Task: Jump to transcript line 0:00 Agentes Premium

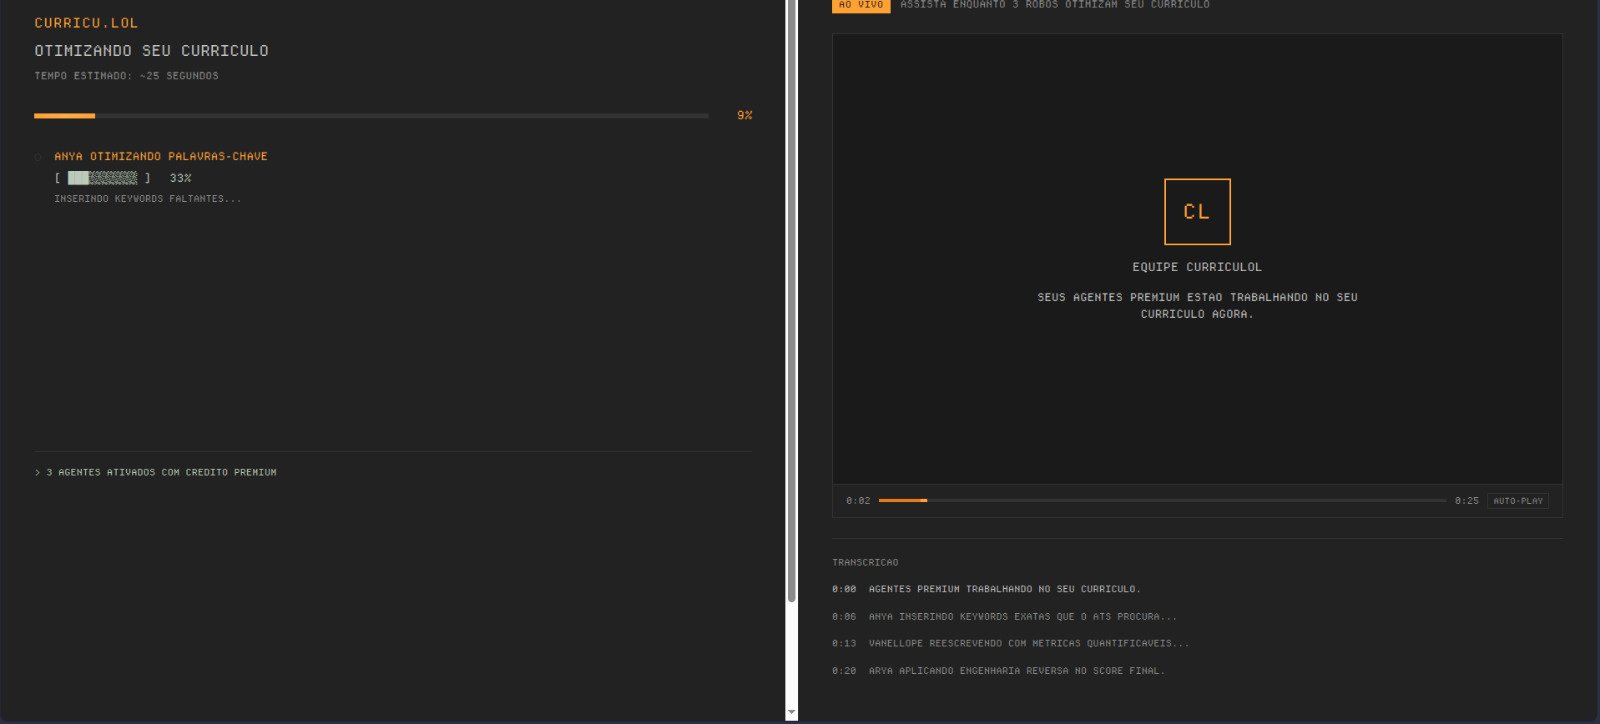Action: pyautogui.click(x=986, y=589)
